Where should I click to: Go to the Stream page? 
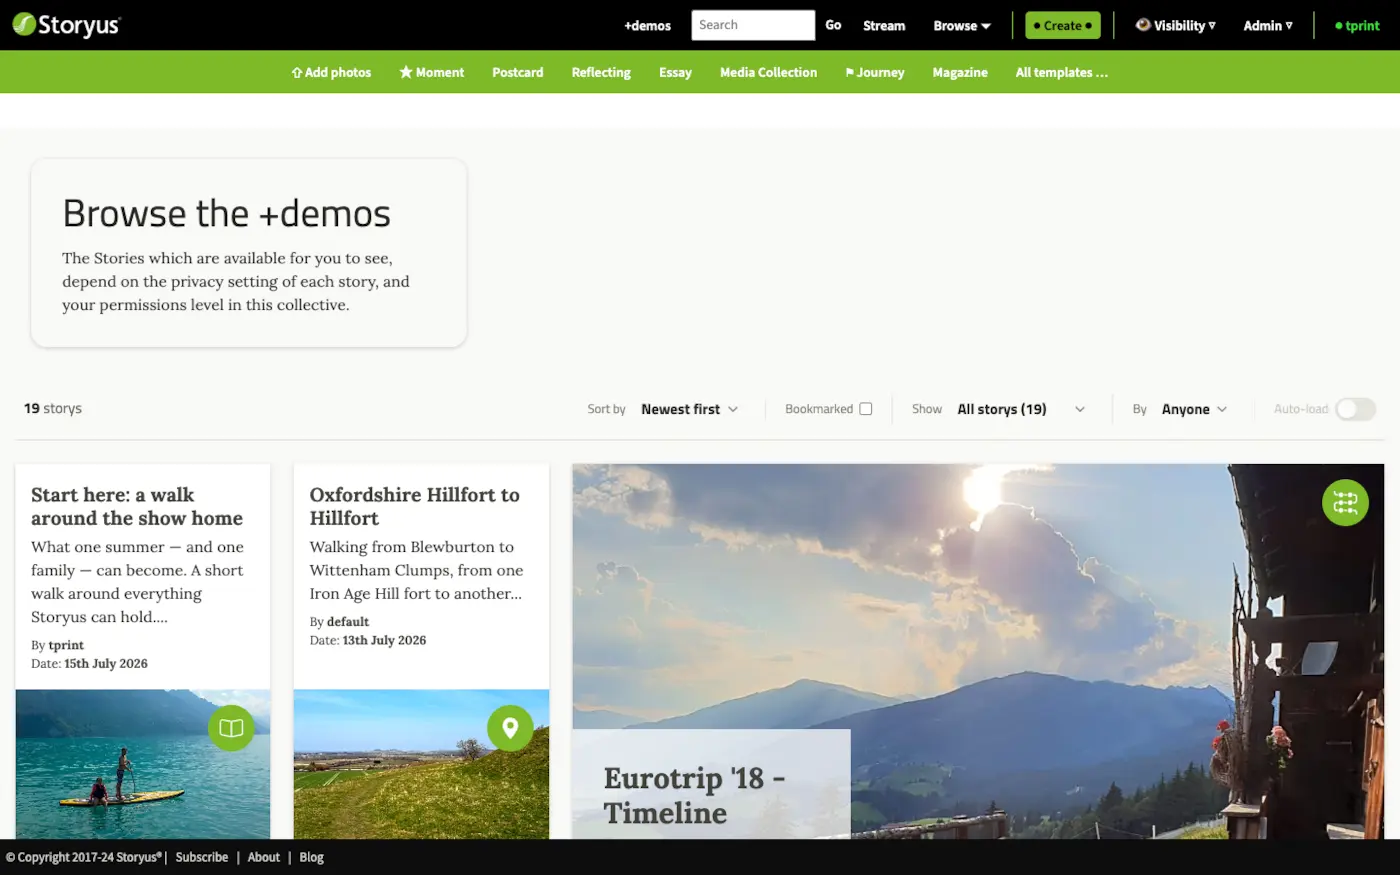[884, 26]
